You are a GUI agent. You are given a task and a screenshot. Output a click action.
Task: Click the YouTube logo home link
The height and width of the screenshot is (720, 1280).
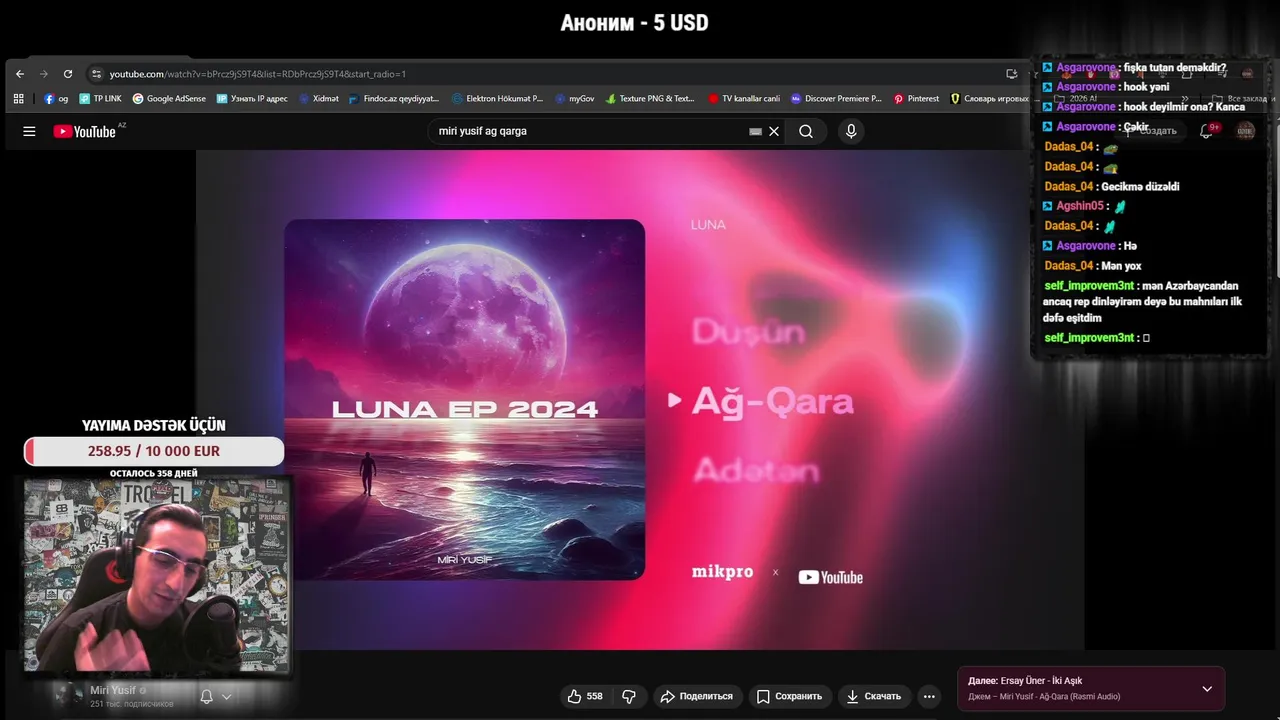coord(85,131)
